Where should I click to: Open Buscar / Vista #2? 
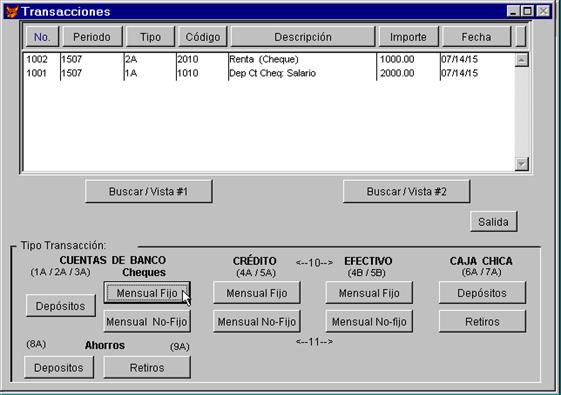tap(406, 191)
